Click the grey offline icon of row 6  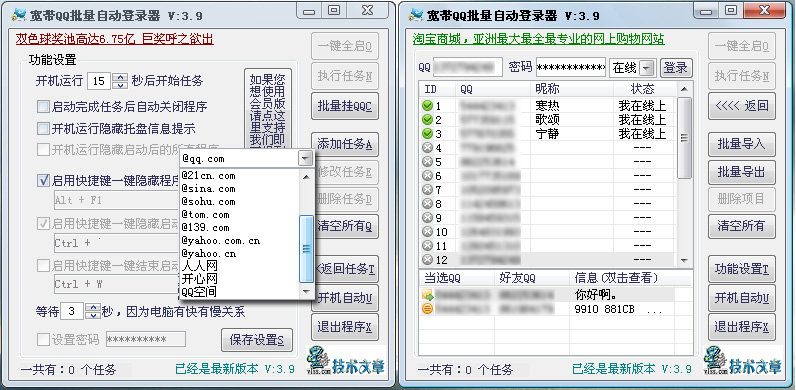pos(427,176)
